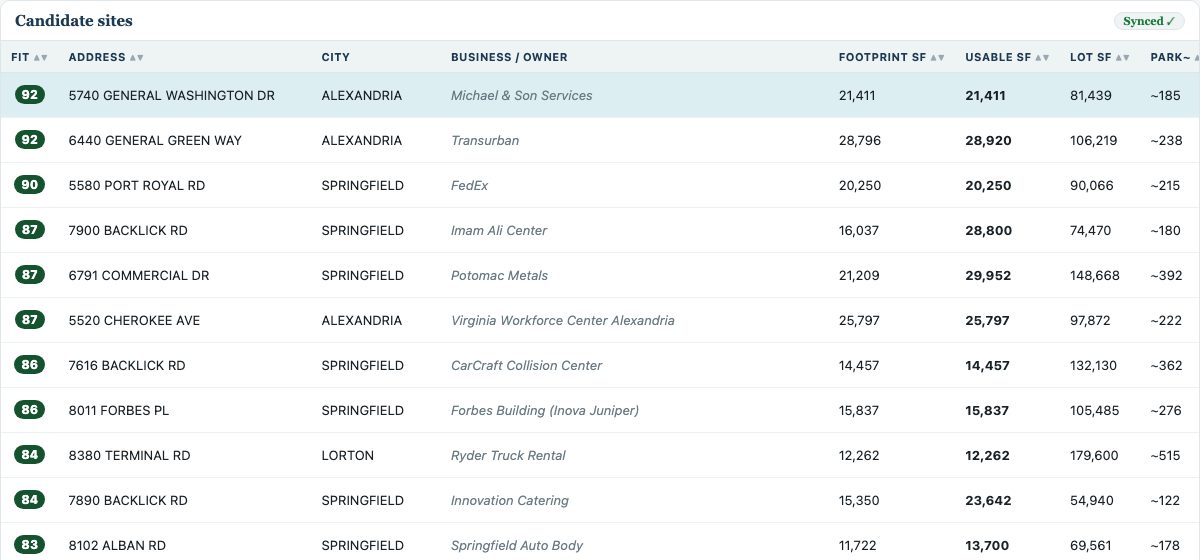
Task: Click Imam Ali Center owner name
Action: [499, 231]
